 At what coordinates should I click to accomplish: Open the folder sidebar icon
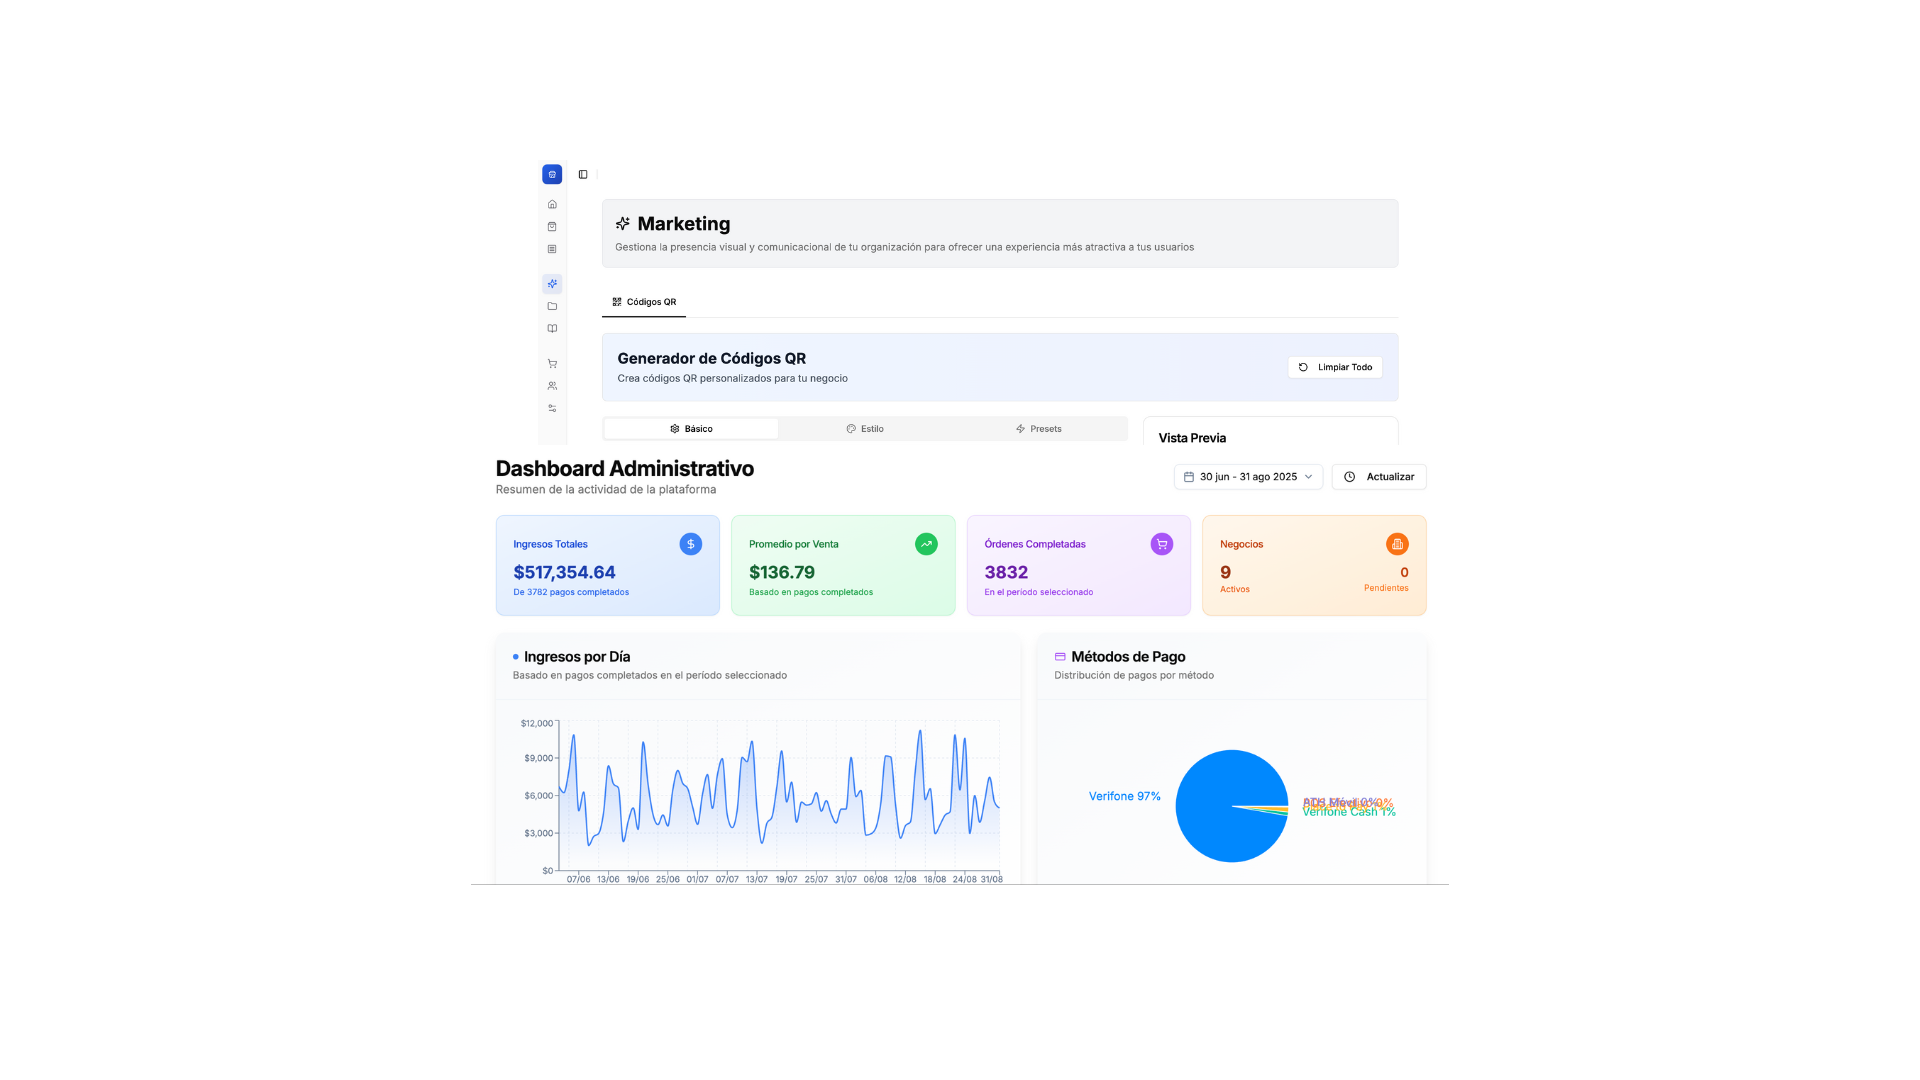(x=552, y=306)
